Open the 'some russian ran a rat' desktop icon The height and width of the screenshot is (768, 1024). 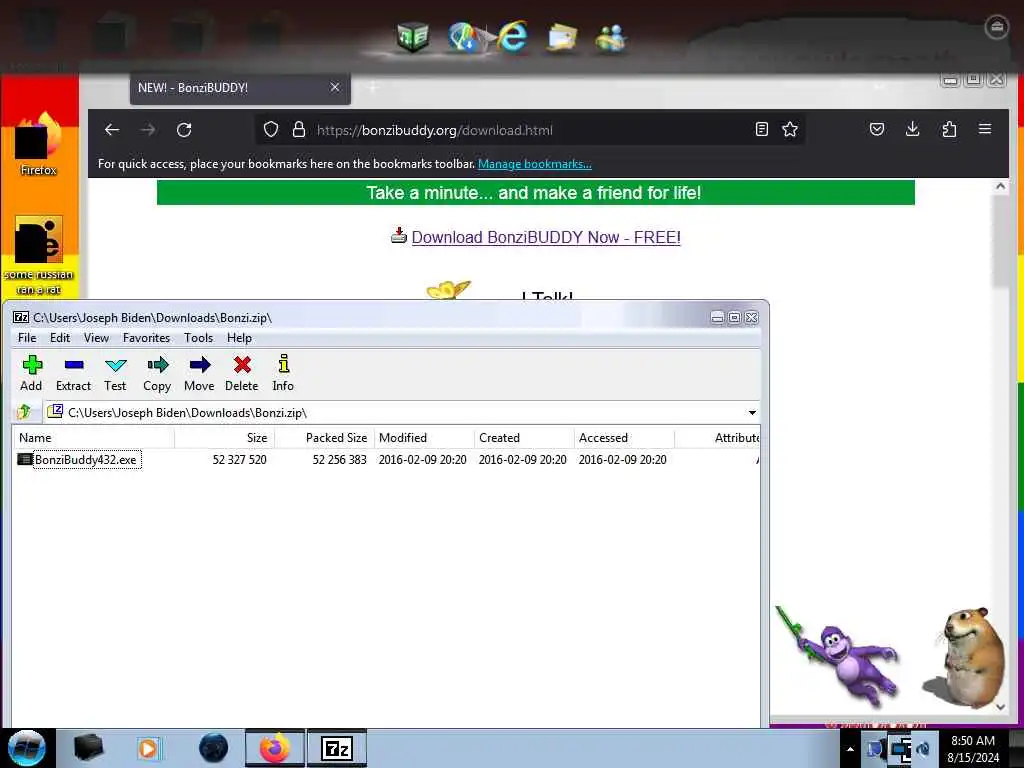[x=39, y=255]
